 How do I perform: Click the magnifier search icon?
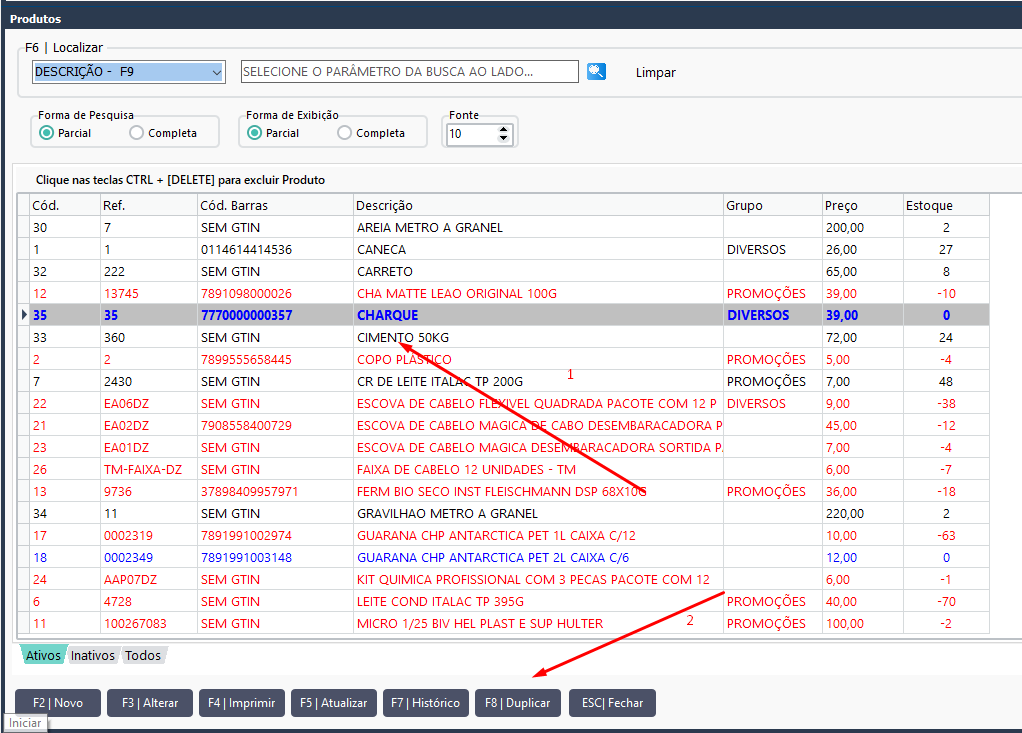tap(596, 72)
